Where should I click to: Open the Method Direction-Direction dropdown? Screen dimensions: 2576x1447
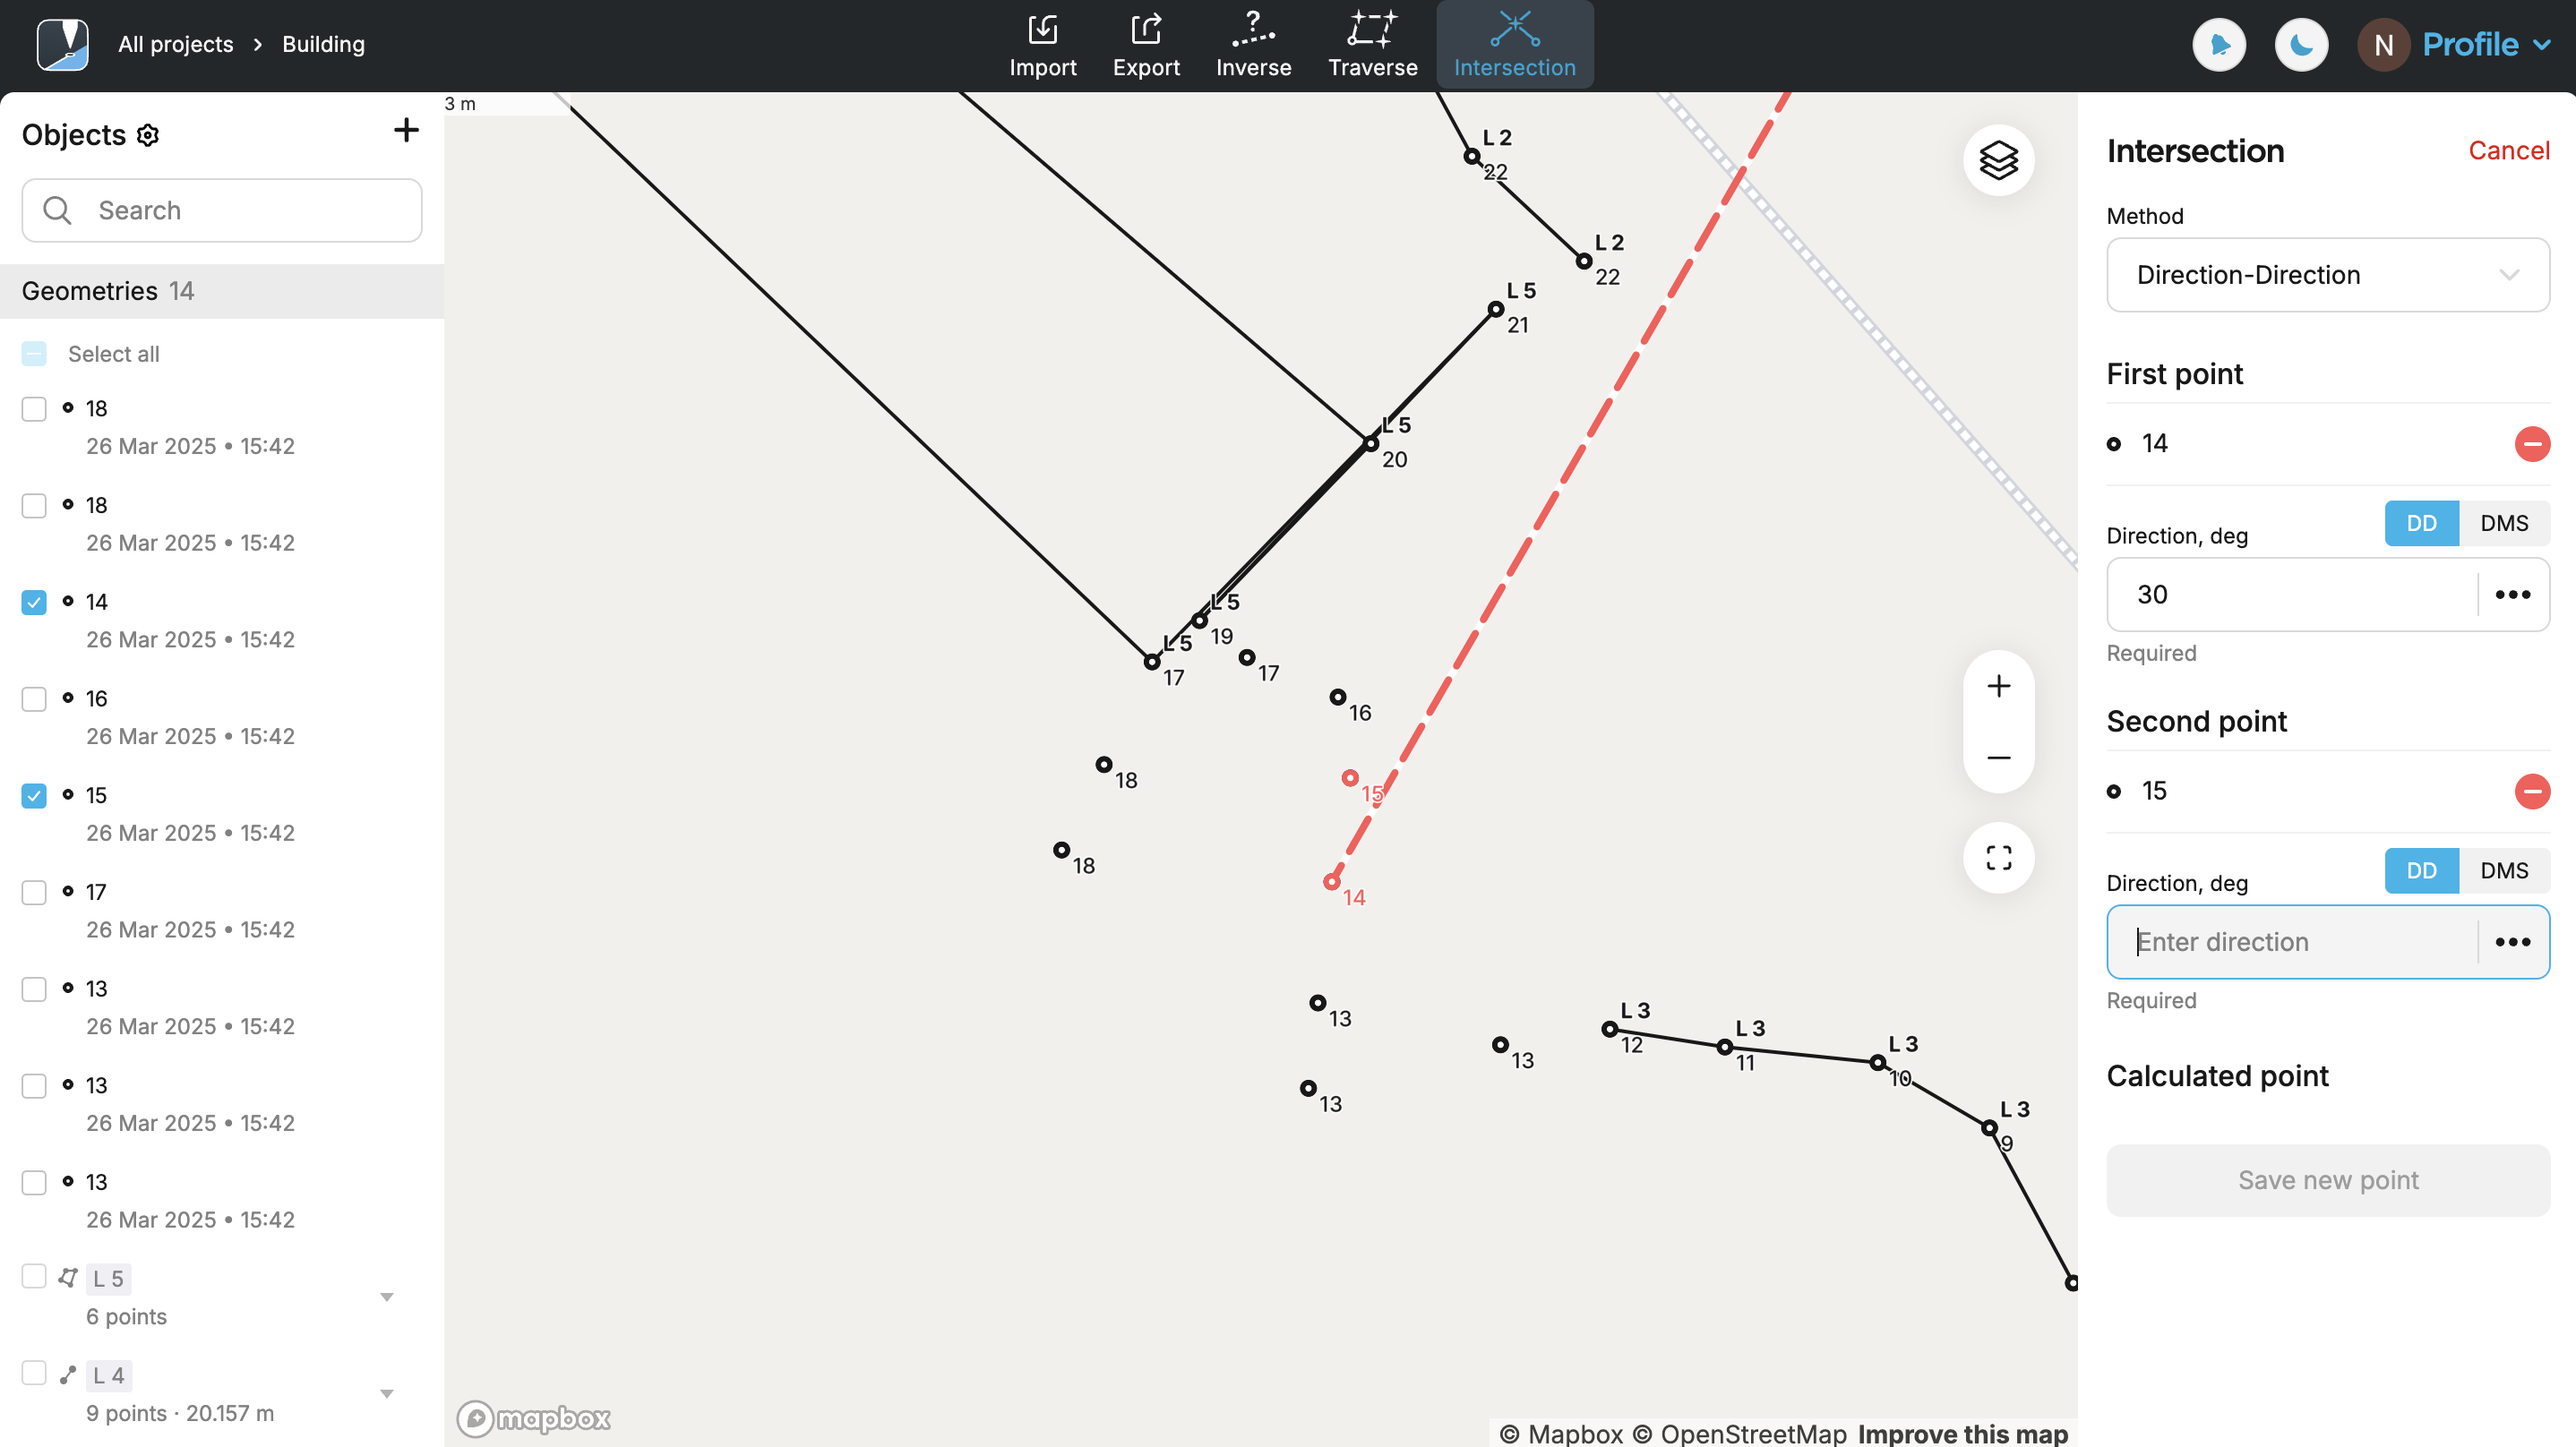click(2328, 275)
